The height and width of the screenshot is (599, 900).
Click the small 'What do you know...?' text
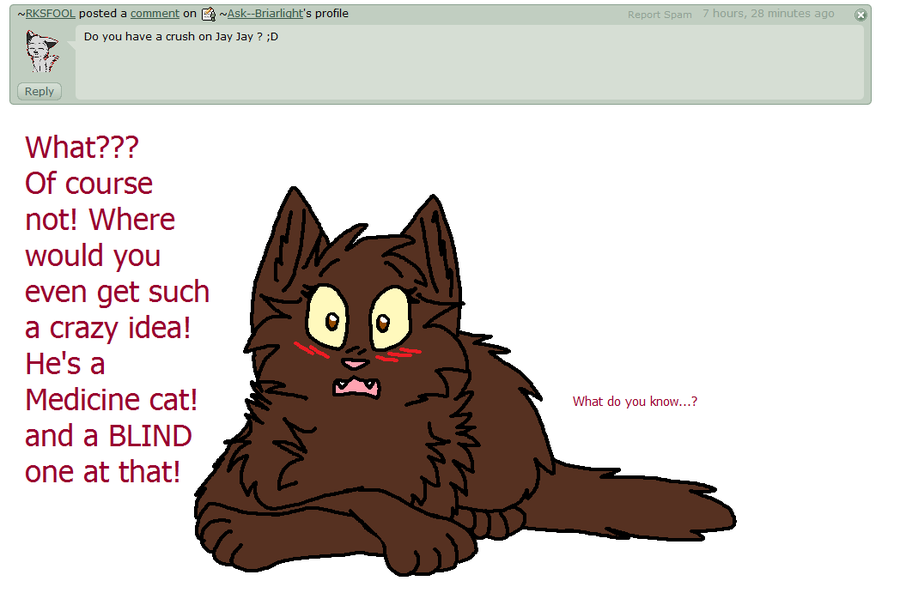click(634, 402)
